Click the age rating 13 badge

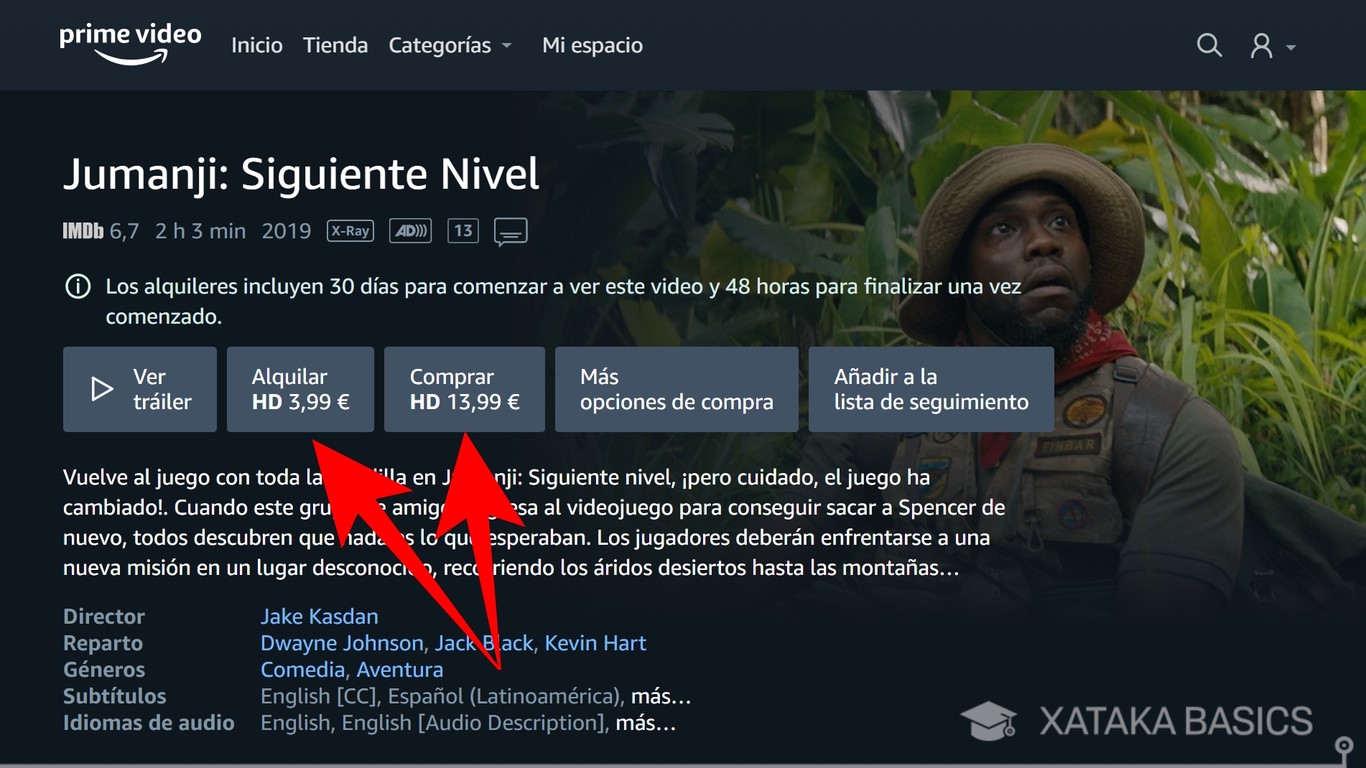pos(462,231)
